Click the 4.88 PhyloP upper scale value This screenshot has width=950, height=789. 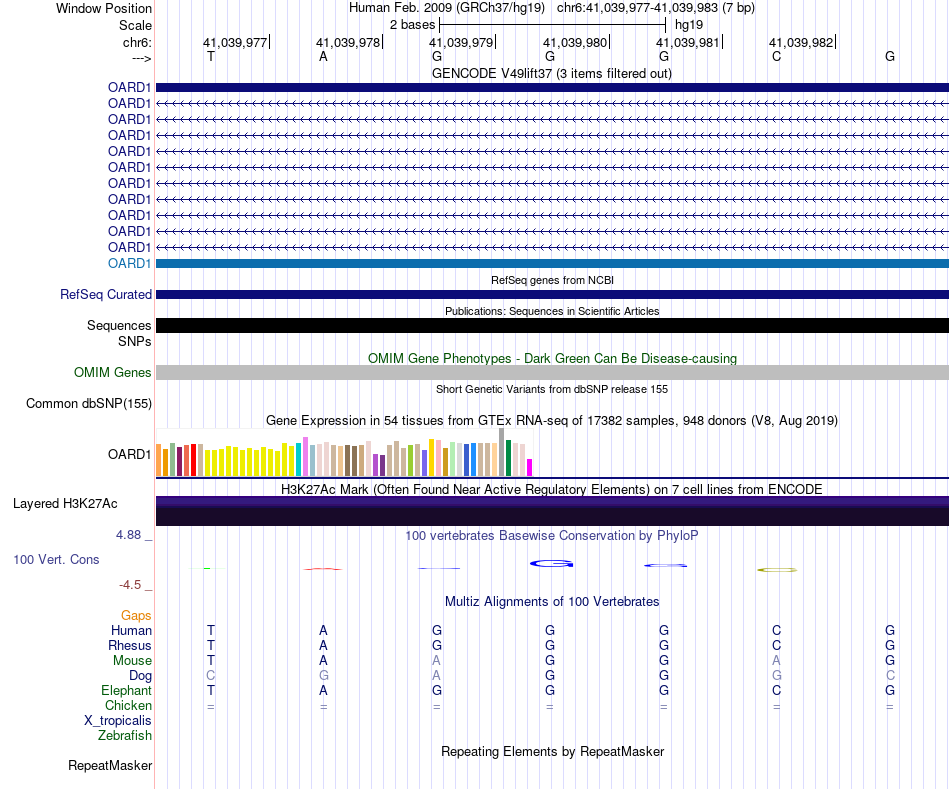(128, 535)
